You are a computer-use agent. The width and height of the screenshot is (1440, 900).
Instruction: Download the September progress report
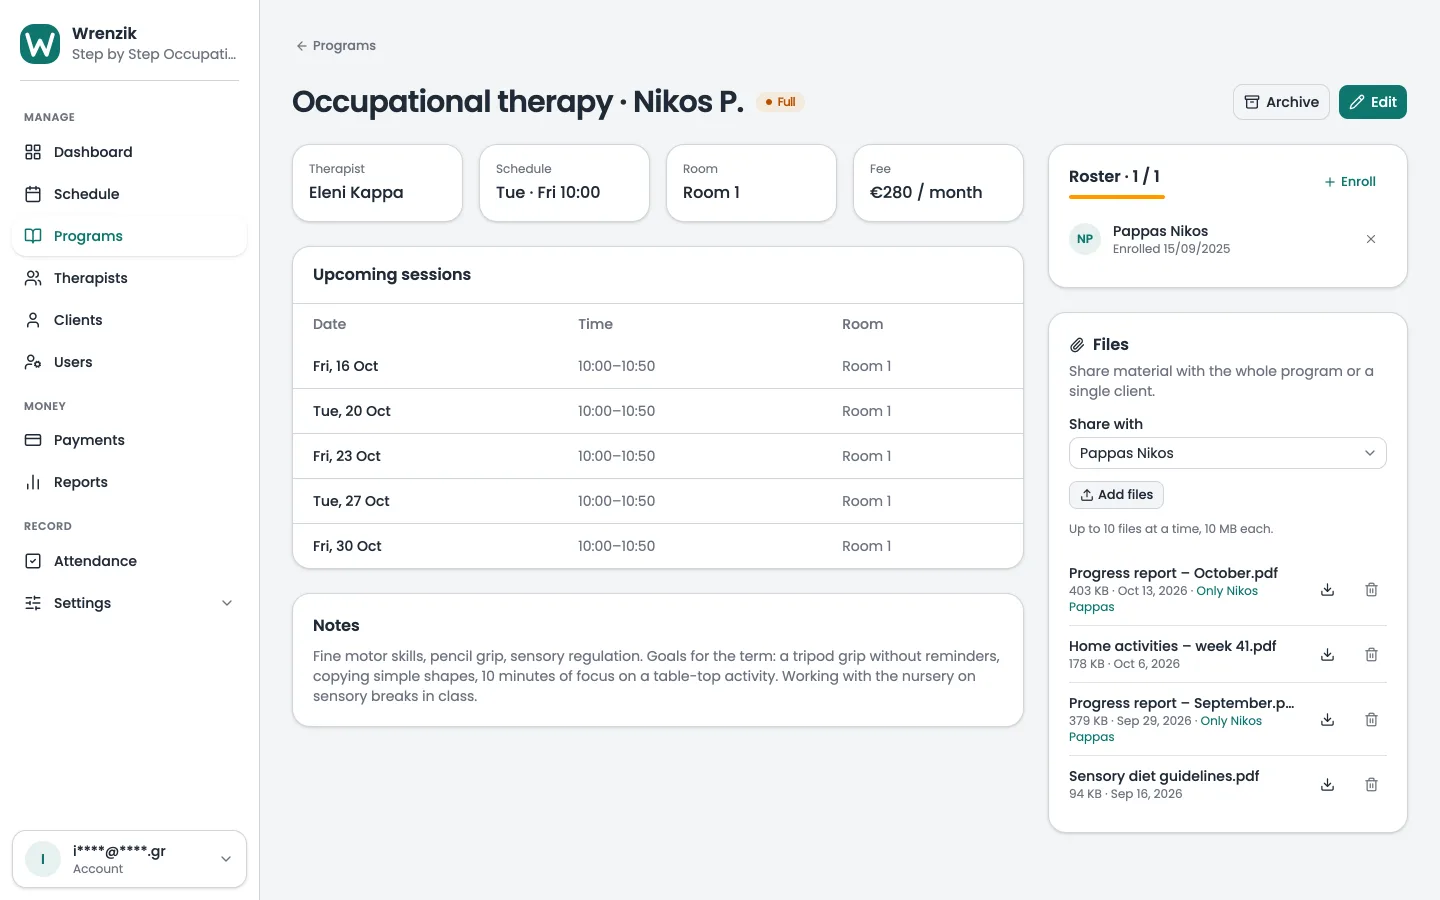click(1328, 720)
